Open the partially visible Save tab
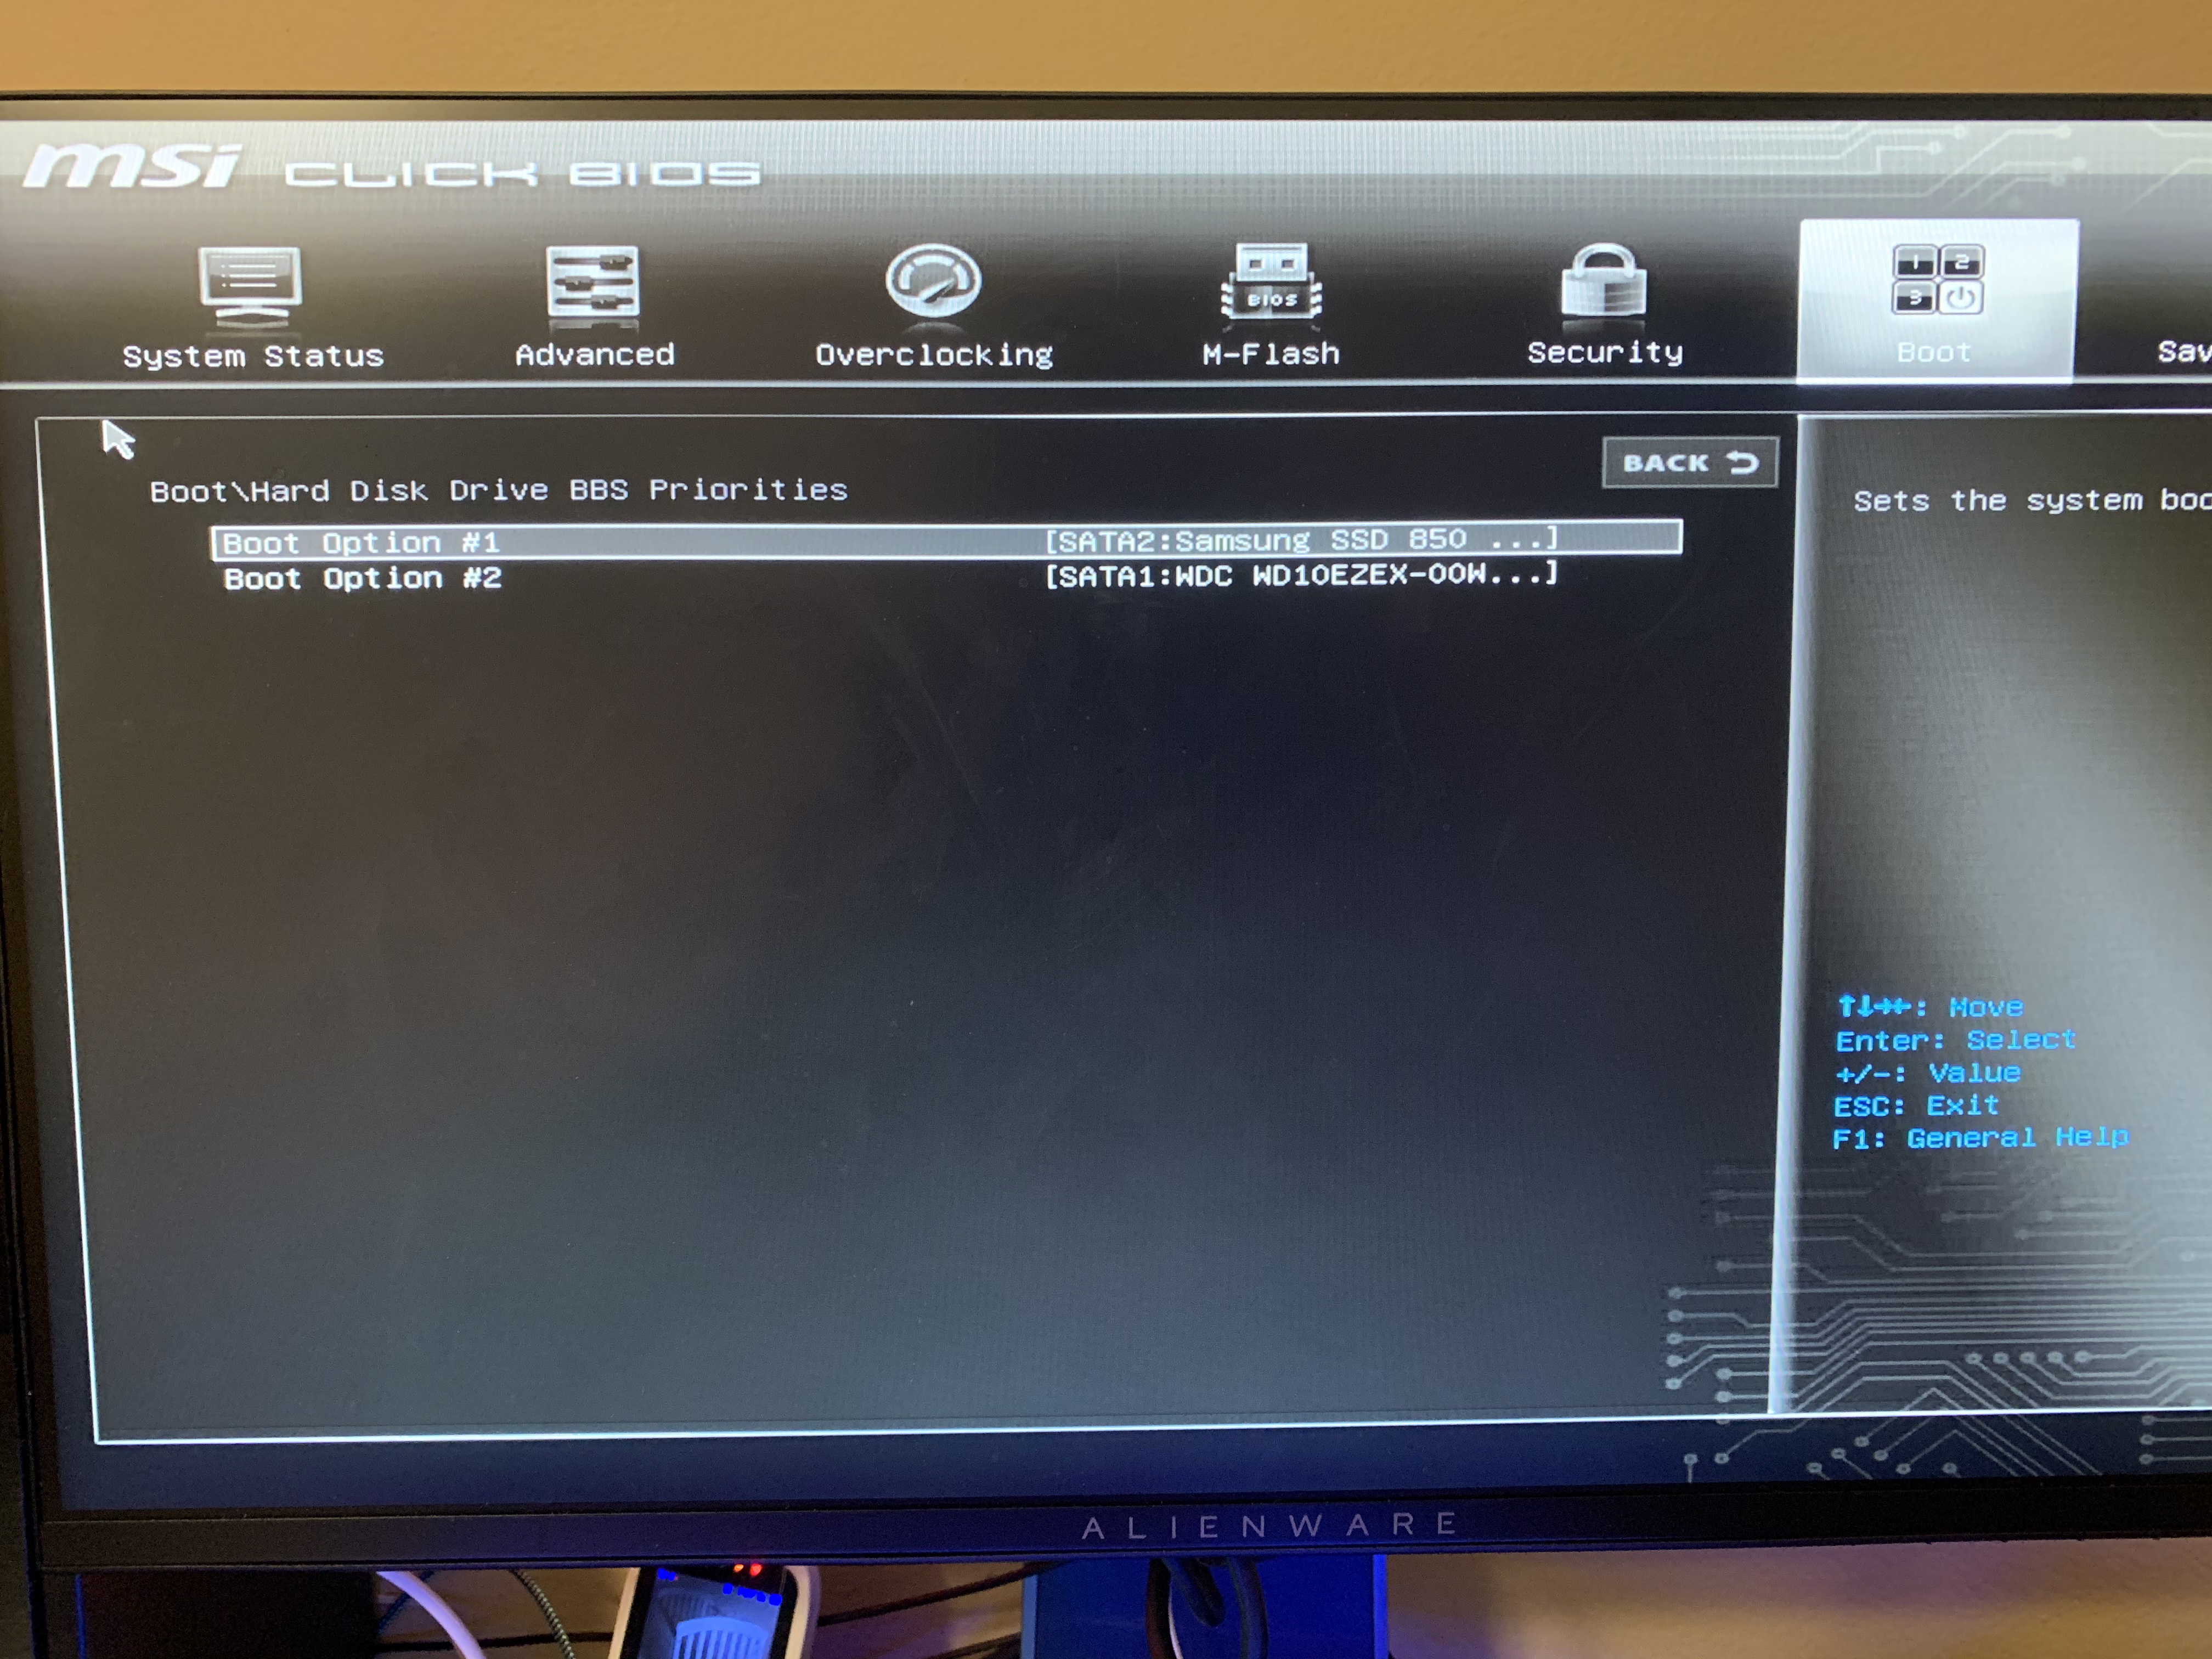This screenshot has height=1659, width=2212. click(x=2184, y=351)
